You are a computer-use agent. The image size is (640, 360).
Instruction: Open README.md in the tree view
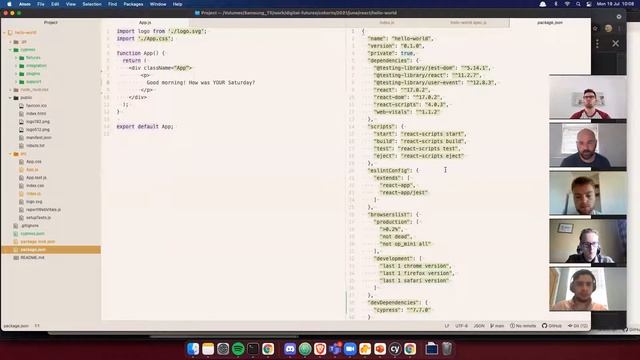32,258
